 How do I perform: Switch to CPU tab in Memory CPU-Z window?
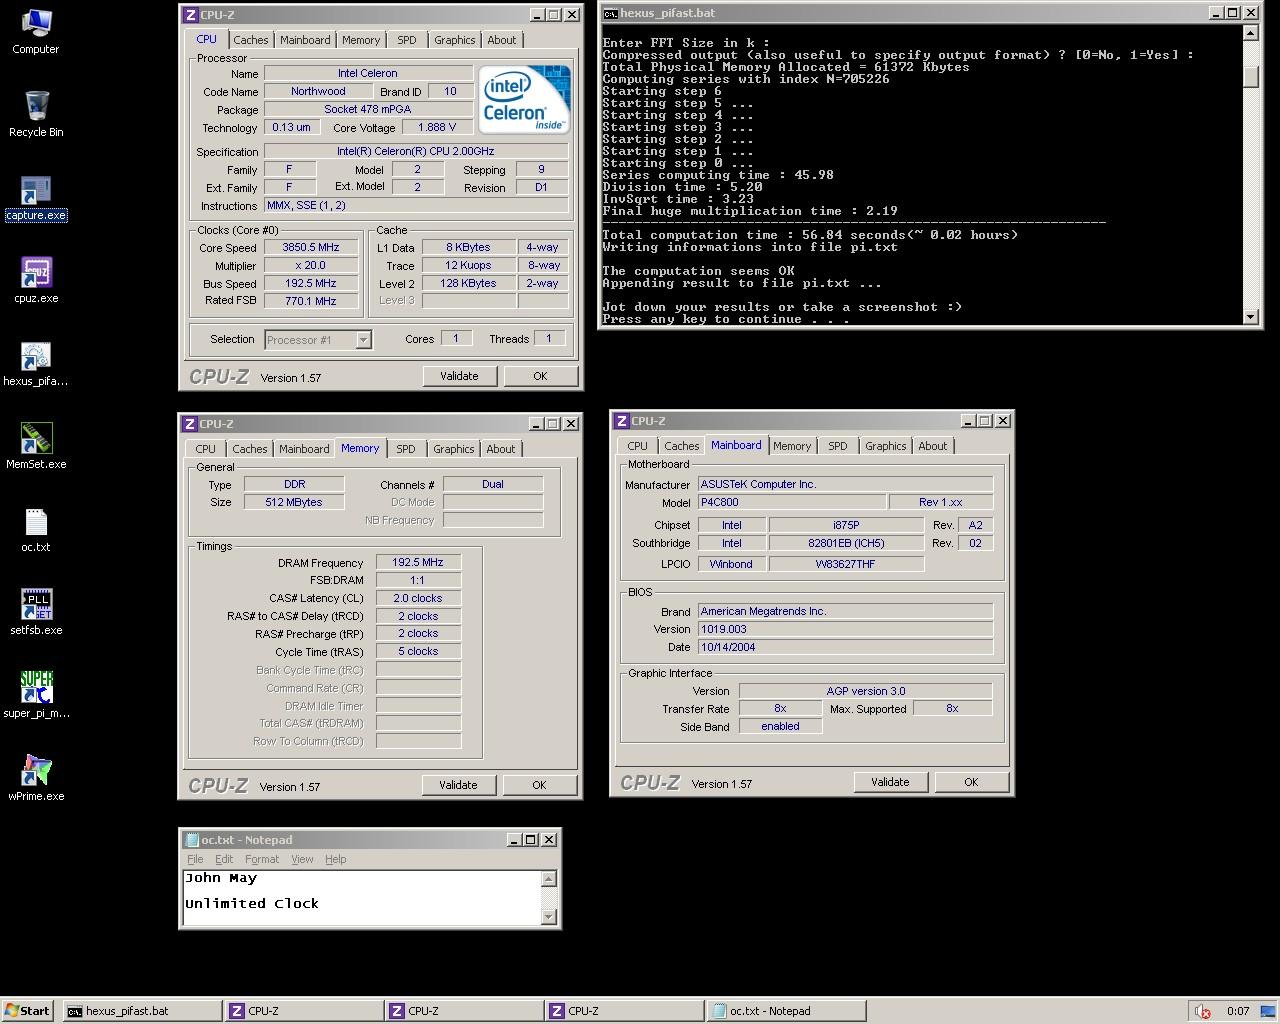click(205, 449)
